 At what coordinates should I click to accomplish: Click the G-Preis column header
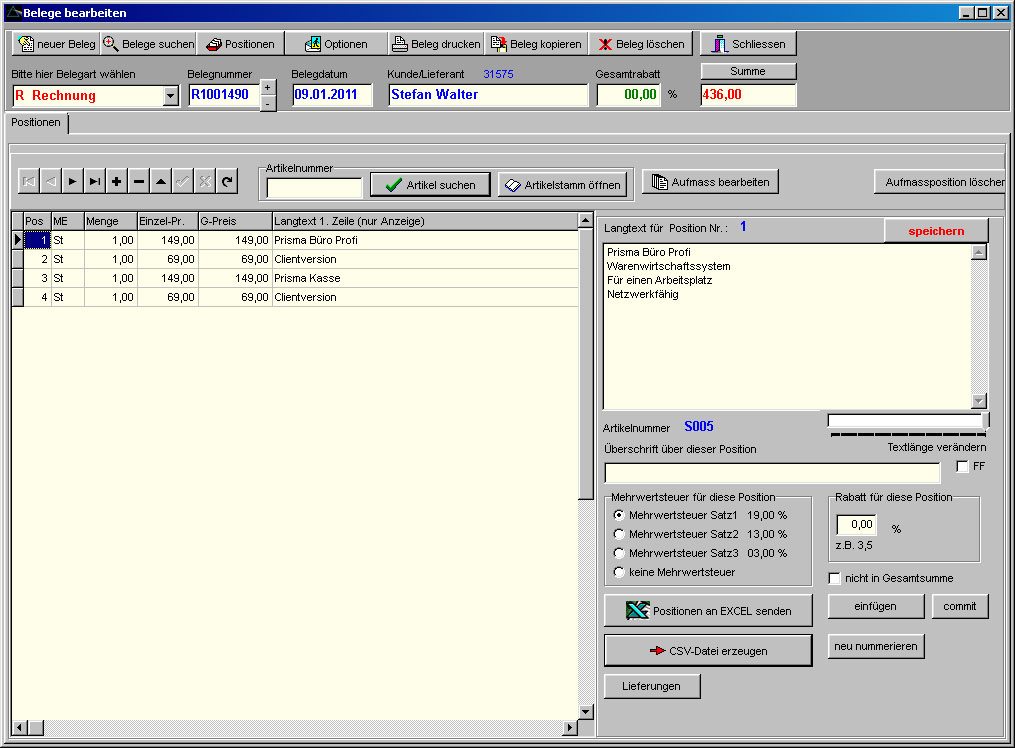[236, 221]
